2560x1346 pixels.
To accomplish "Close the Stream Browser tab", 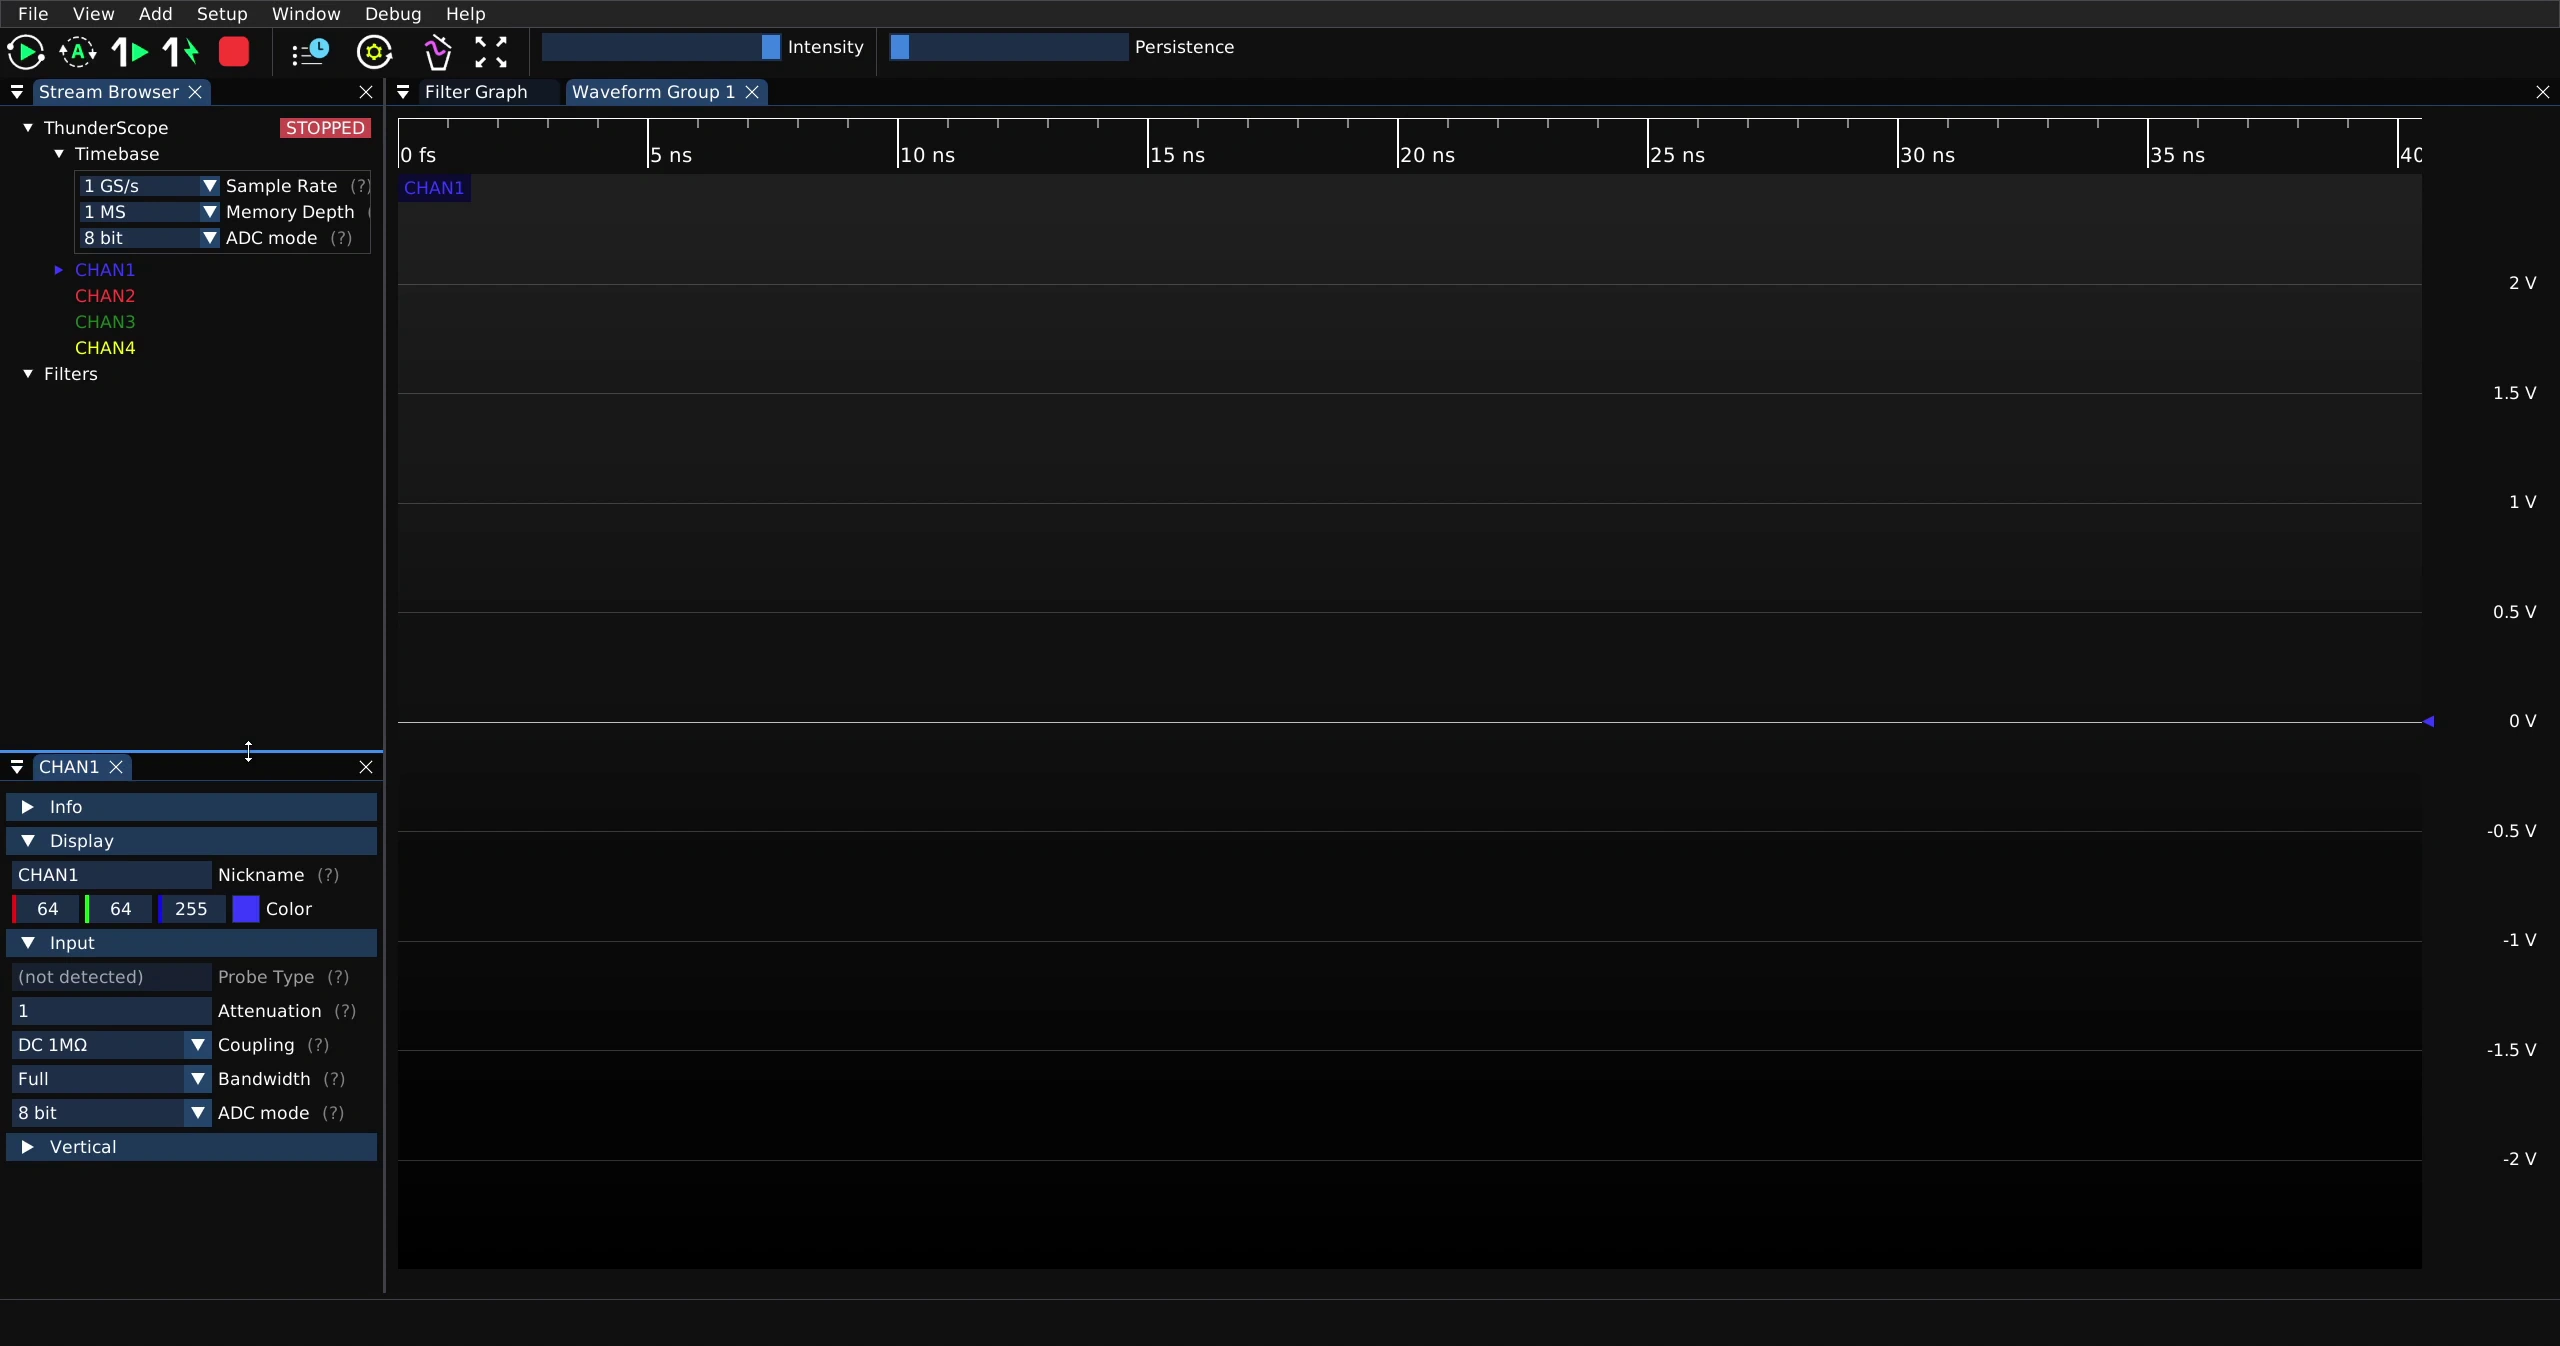I will click(x=196, y=92).
